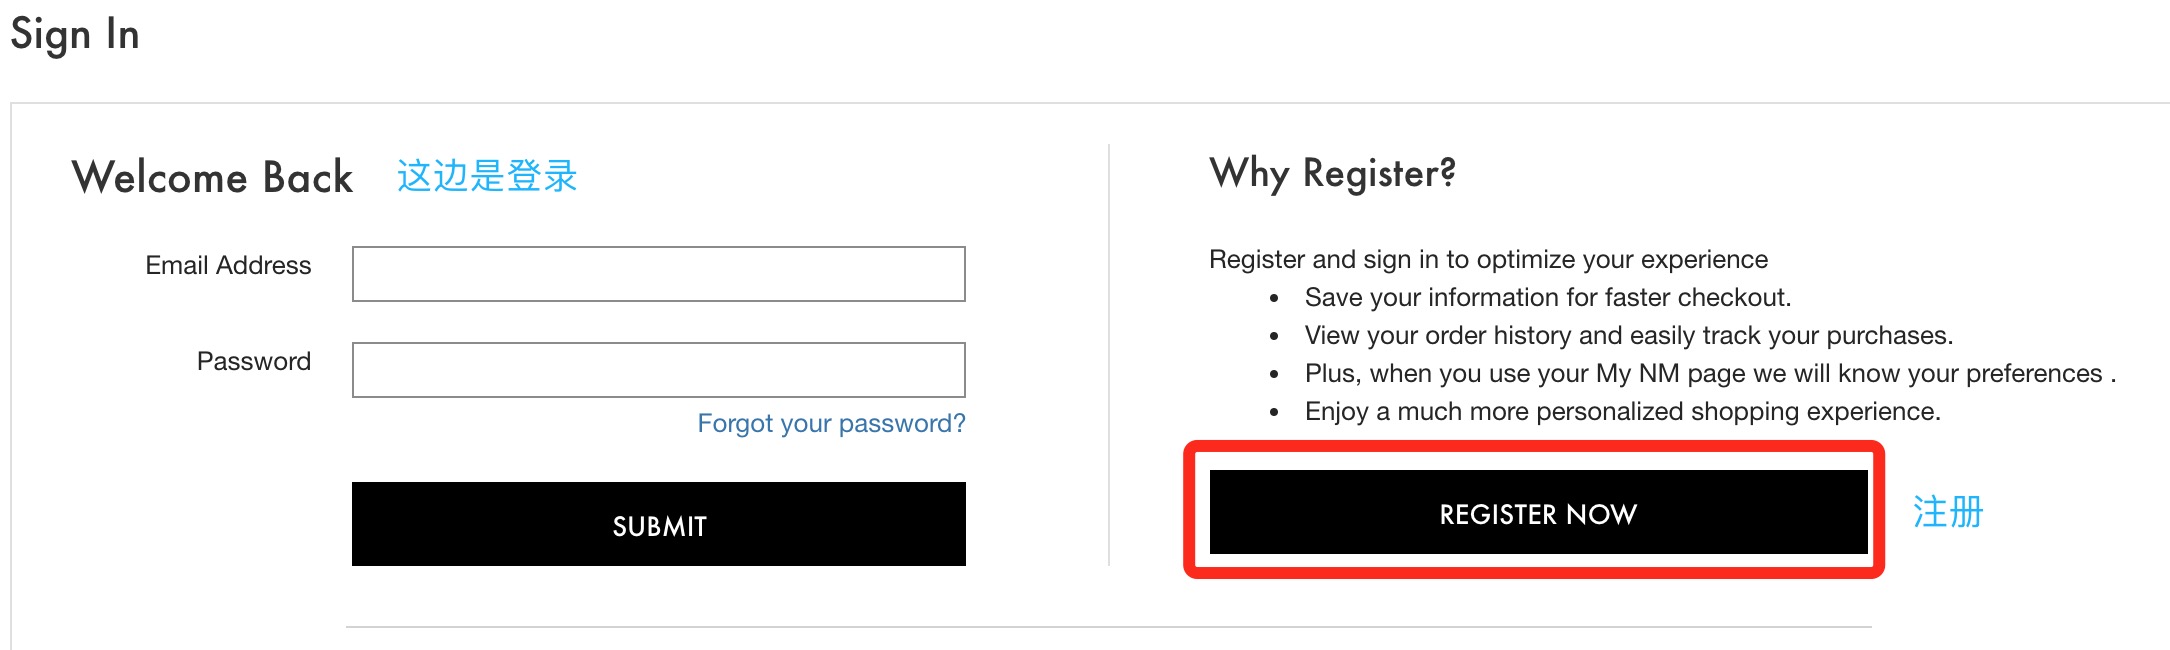
Task: Click the 'Email Address' field label
Action: click(228, 265)
